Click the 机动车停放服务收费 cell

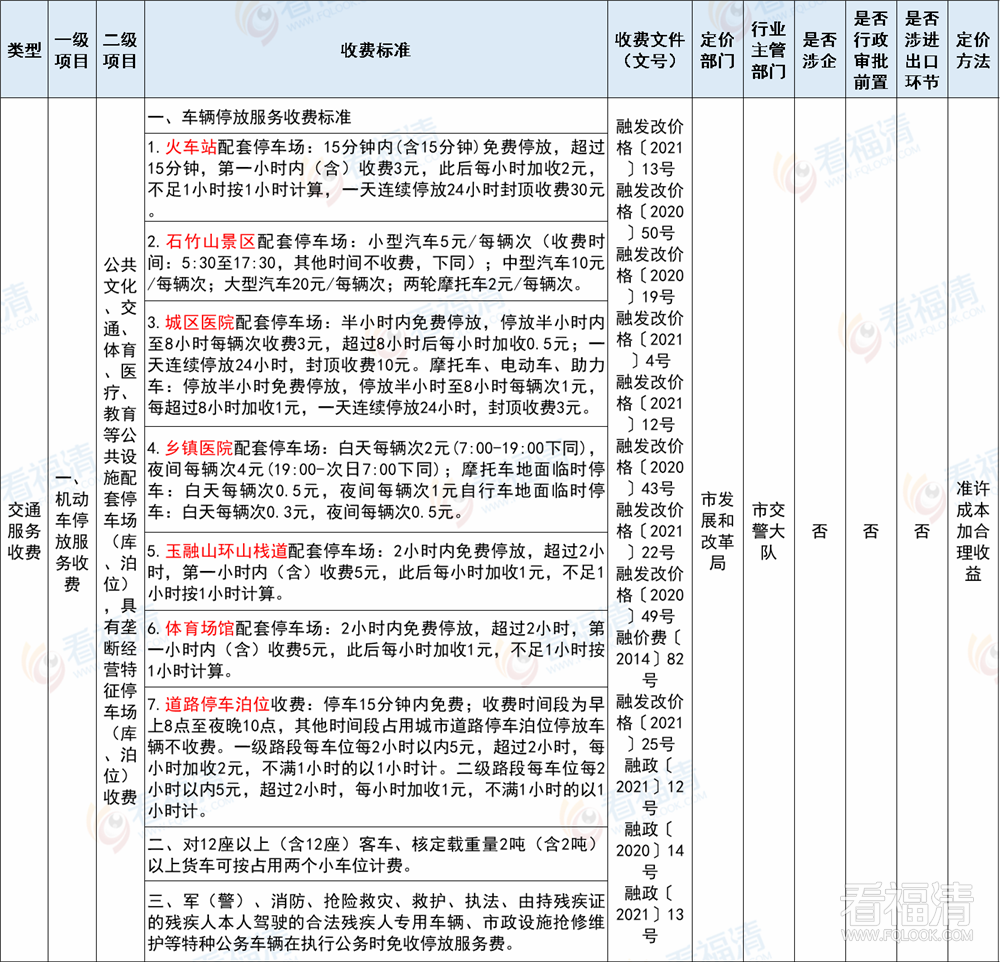tap(72, 530)
